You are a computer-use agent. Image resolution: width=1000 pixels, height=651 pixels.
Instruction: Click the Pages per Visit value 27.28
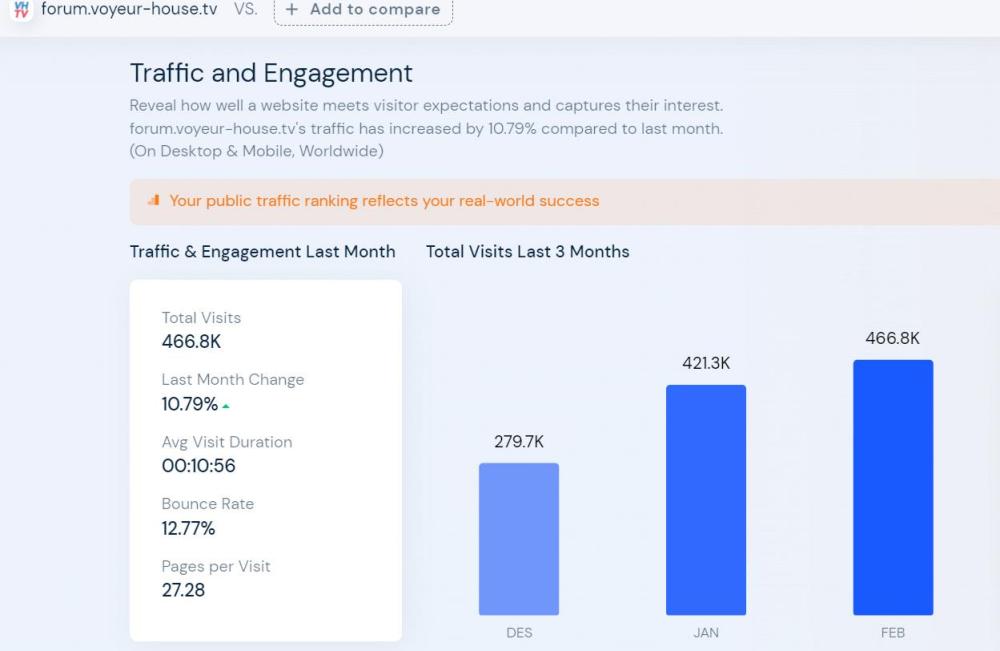pos(183,590)
